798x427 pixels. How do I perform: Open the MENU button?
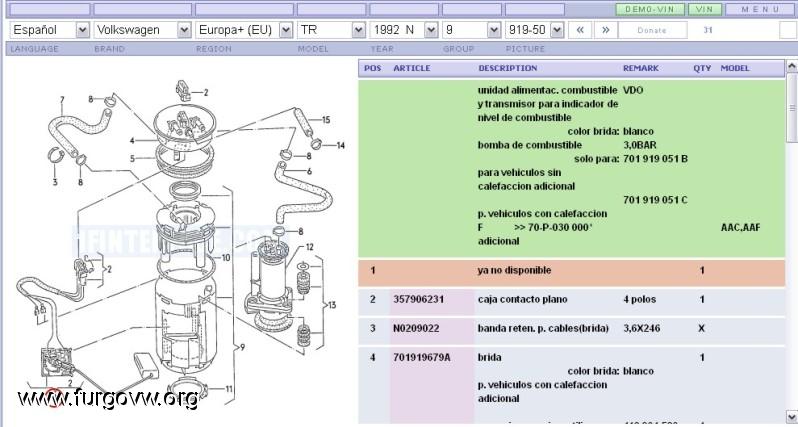point(760,9)
